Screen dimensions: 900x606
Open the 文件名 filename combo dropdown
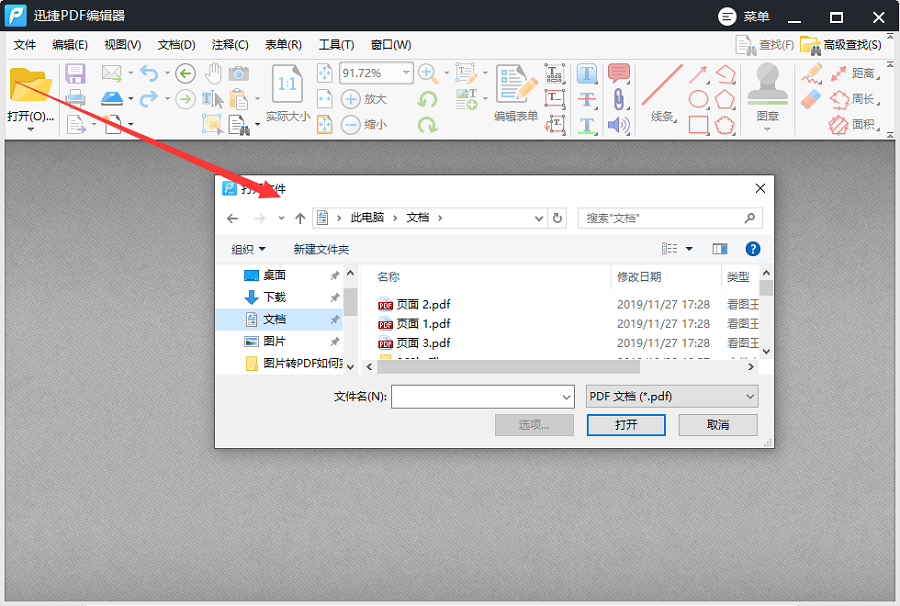[566, 397]
